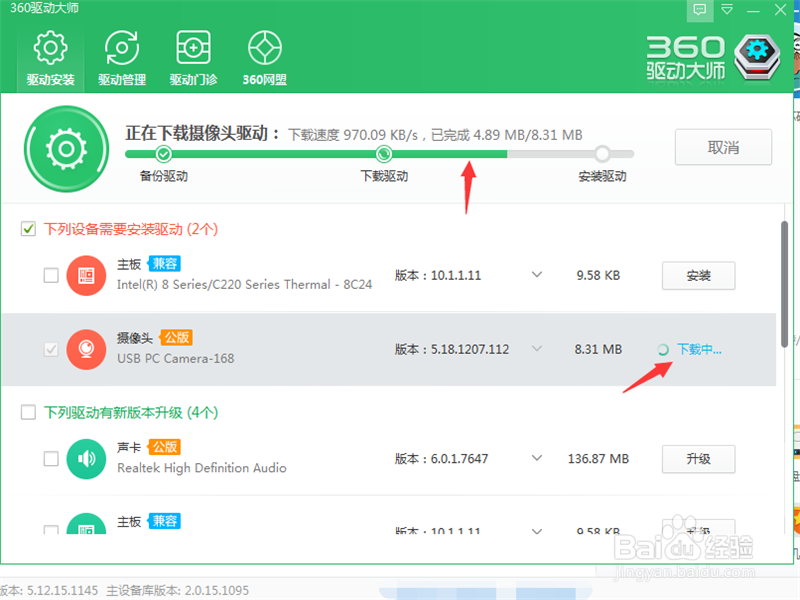Toggle the USB PC Camera-168 checkbox
The image size is (800, 600).
click(51, 349)
